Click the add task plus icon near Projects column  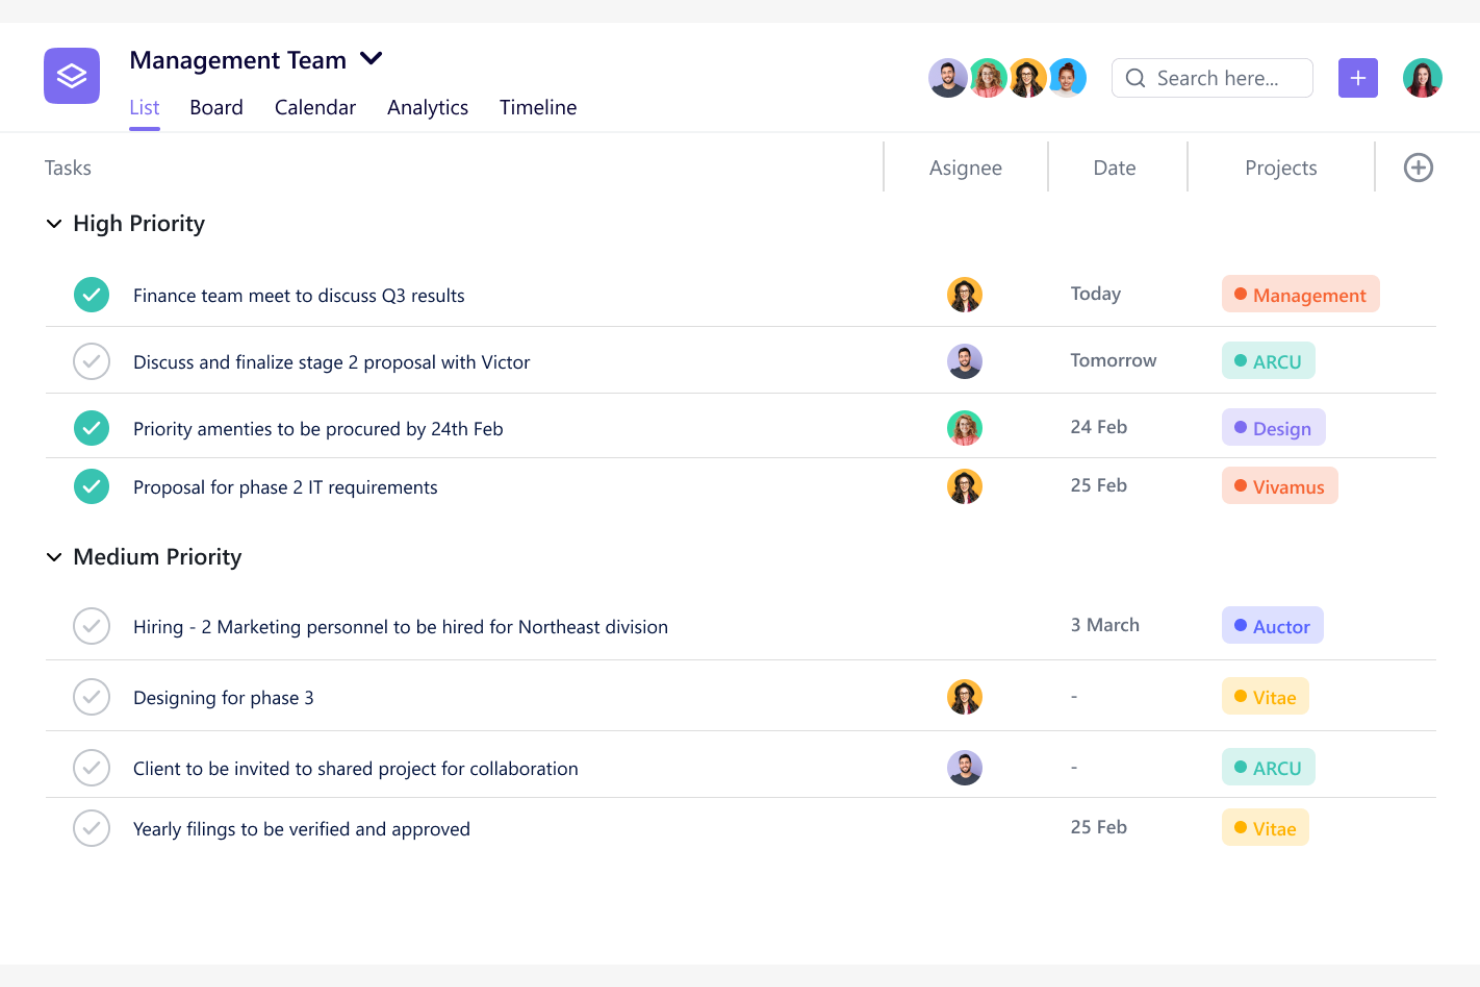(1418, 167)
